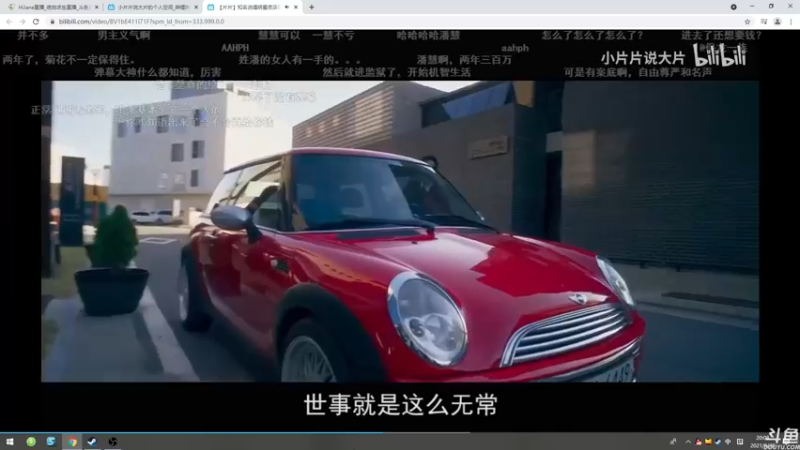Click the danmaku 潘慧啊, 两年三百万
Image resolution: width=800 pixels, height=450 pixels.
(464, 60)
